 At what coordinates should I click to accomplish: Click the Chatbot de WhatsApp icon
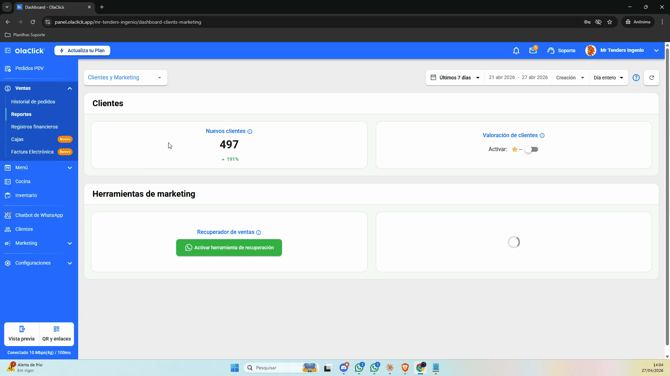tap(8, 215)
